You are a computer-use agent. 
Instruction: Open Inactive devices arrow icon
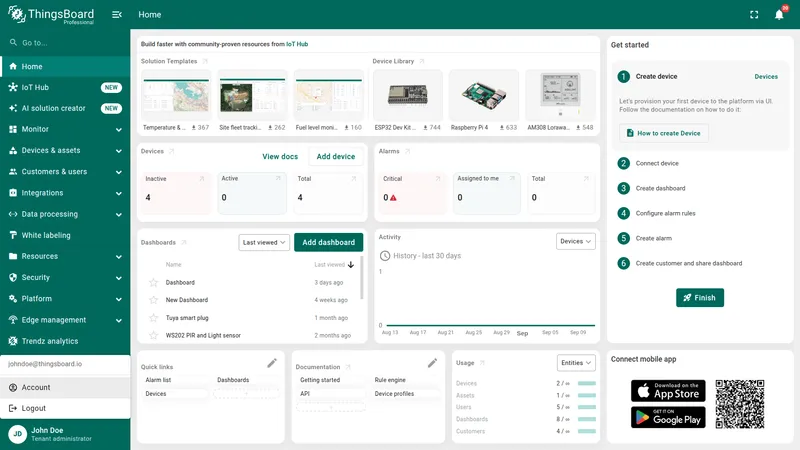(202, 179)
